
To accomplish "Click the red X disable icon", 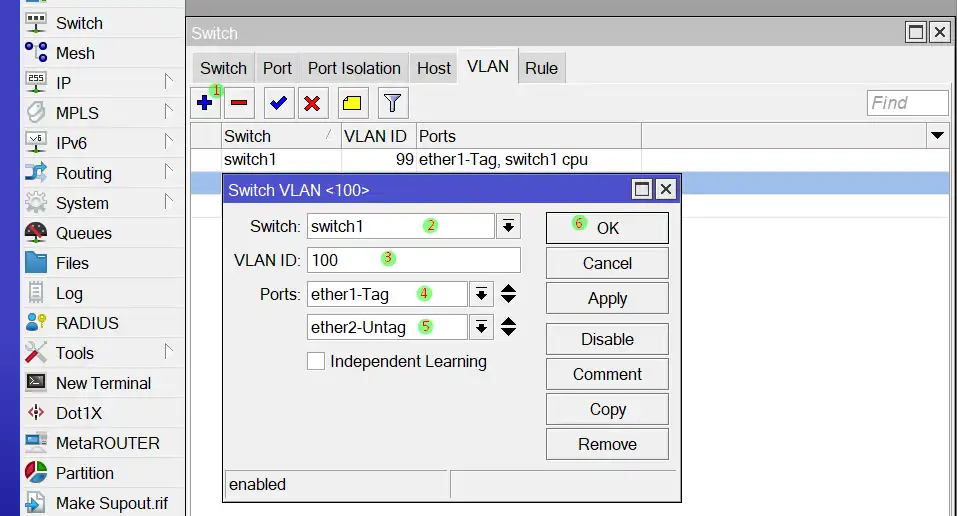I will tap(313, 102).
